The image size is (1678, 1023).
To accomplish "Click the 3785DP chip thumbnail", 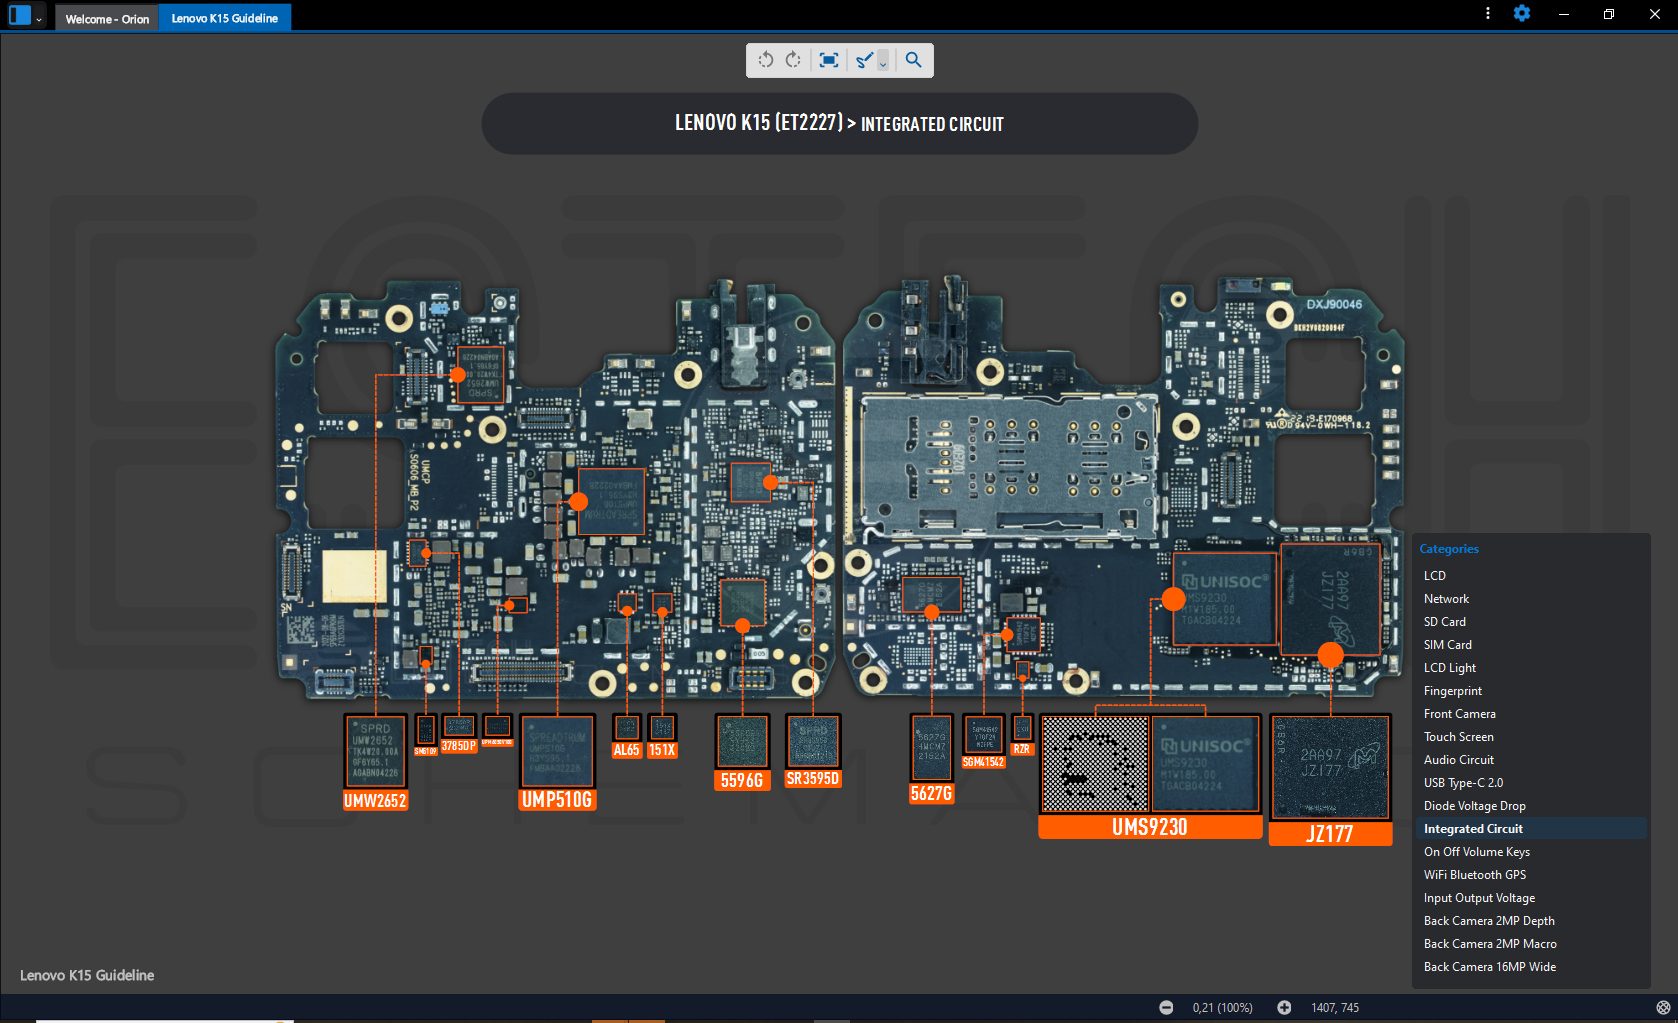I will point(459,726).
